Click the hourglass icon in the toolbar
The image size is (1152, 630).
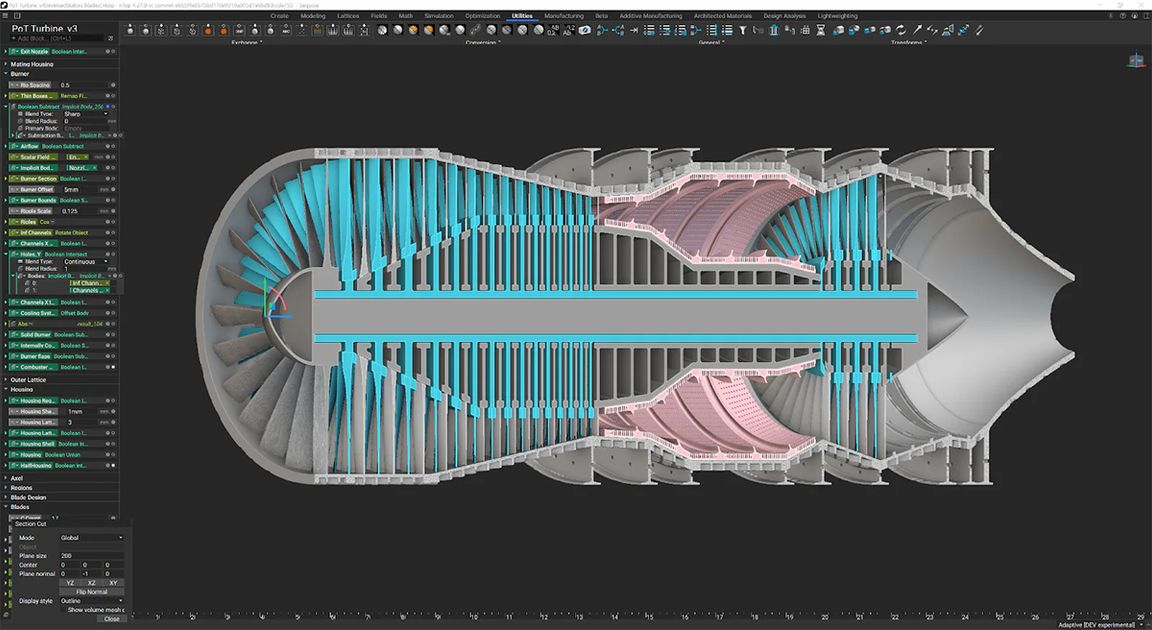(x=820, y=30)
